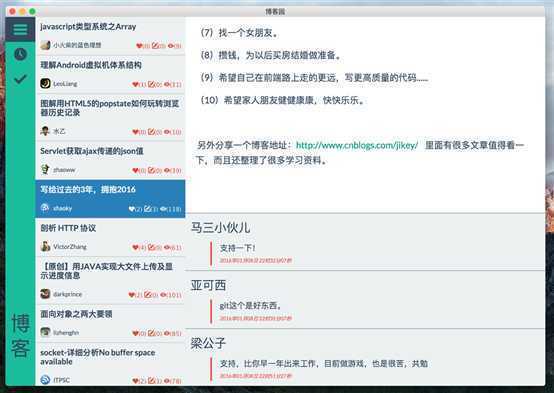554x393 pixels.
Task: Click commenter name 亚可西
Action: tap(208, 285)
